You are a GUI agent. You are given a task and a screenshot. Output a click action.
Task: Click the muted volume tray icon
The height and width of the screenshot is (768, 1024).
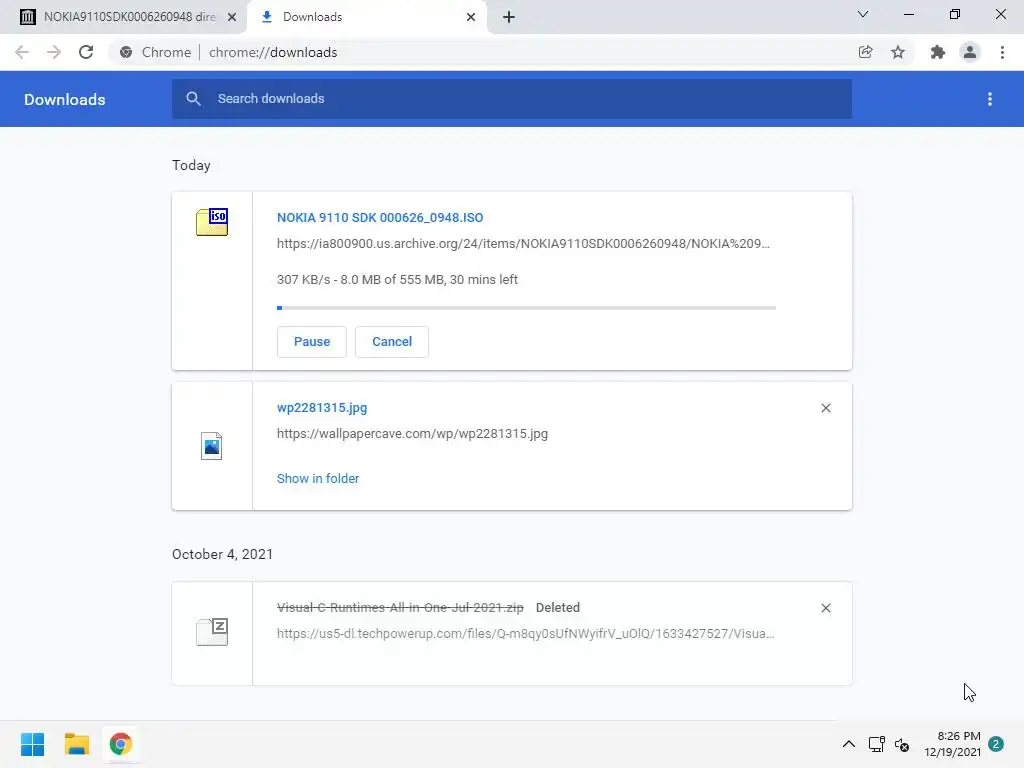[903, 744]
